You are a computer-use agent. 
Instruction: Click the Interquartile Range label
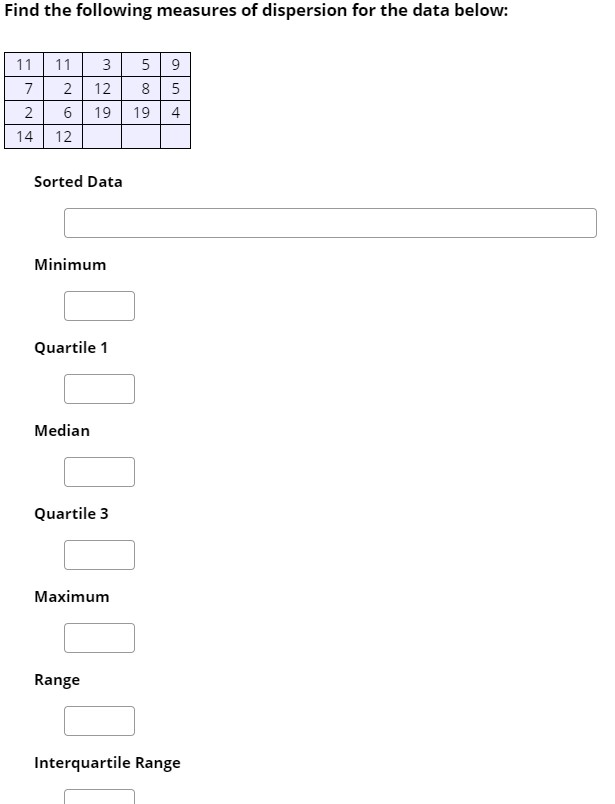pos(108,762)
